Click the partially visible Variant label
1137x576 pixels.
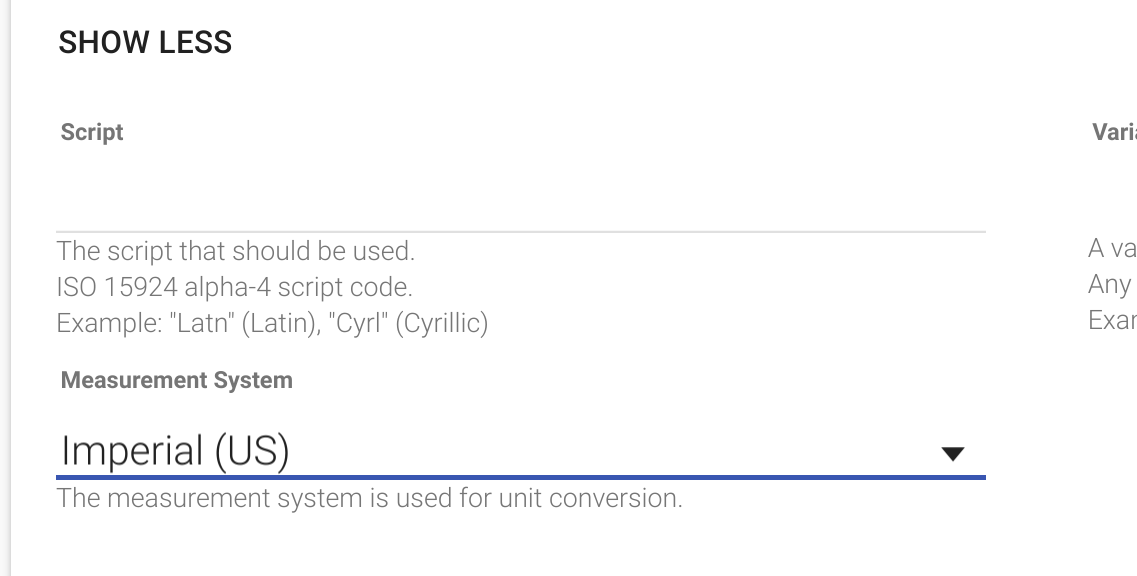[x=1115, y=132]
